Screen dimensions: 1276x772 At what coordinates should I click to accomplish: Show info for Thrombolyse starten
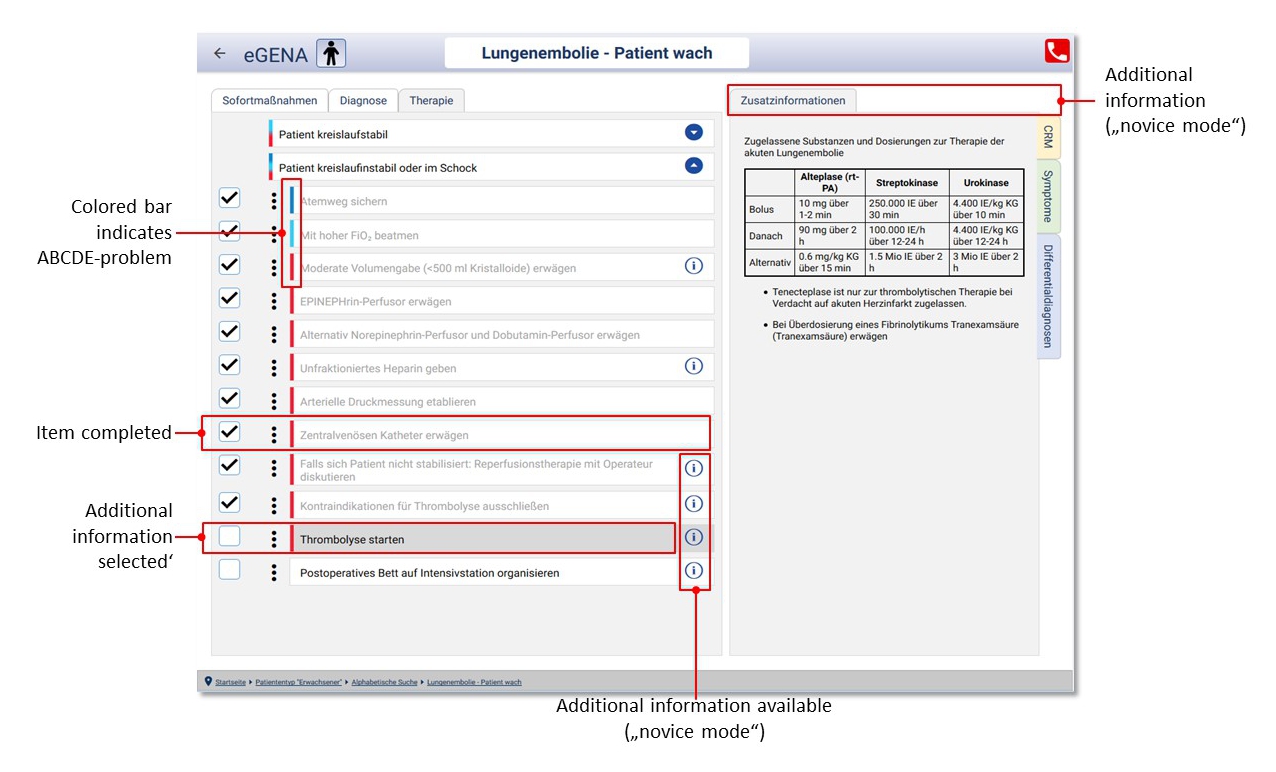coord(693,538)
